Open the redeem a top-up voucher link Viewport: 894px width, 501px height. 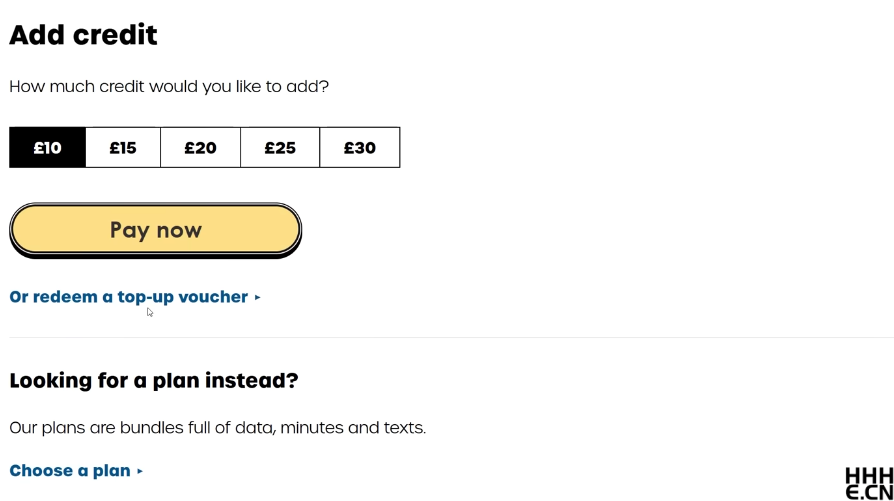click(128, 297)
